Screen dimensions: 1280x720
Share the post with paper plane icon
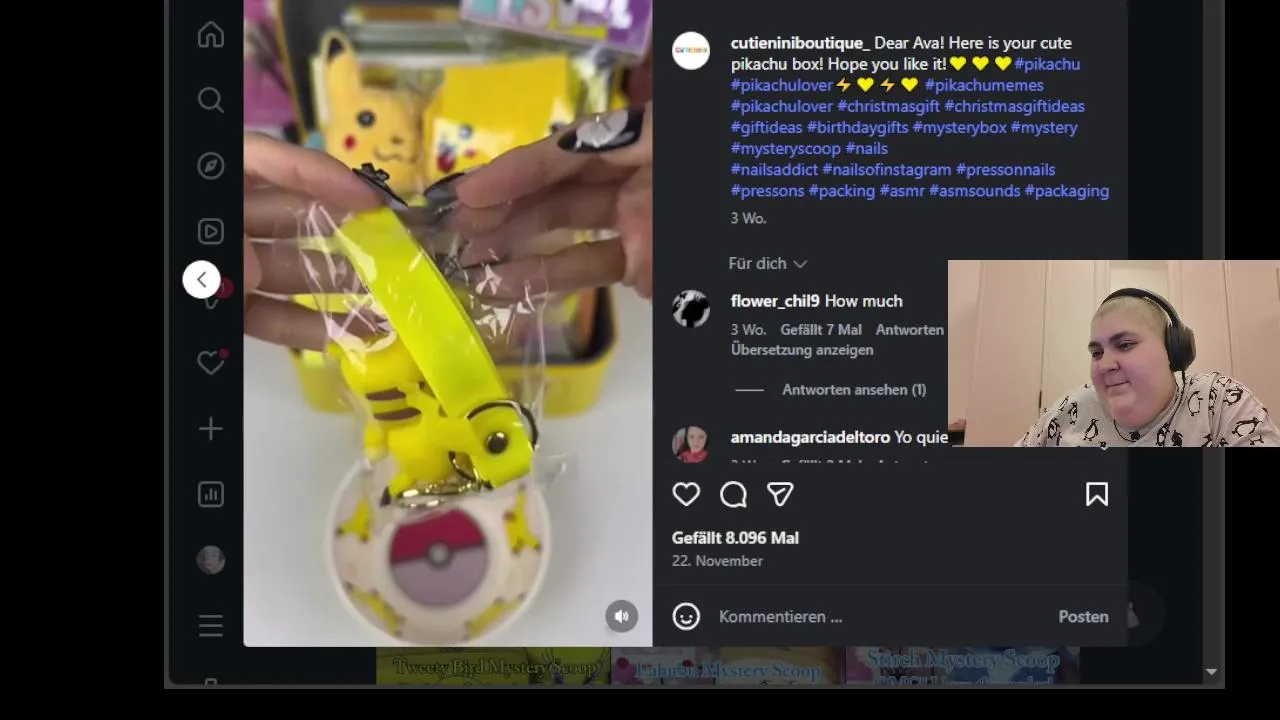click(x=780, y=494)
